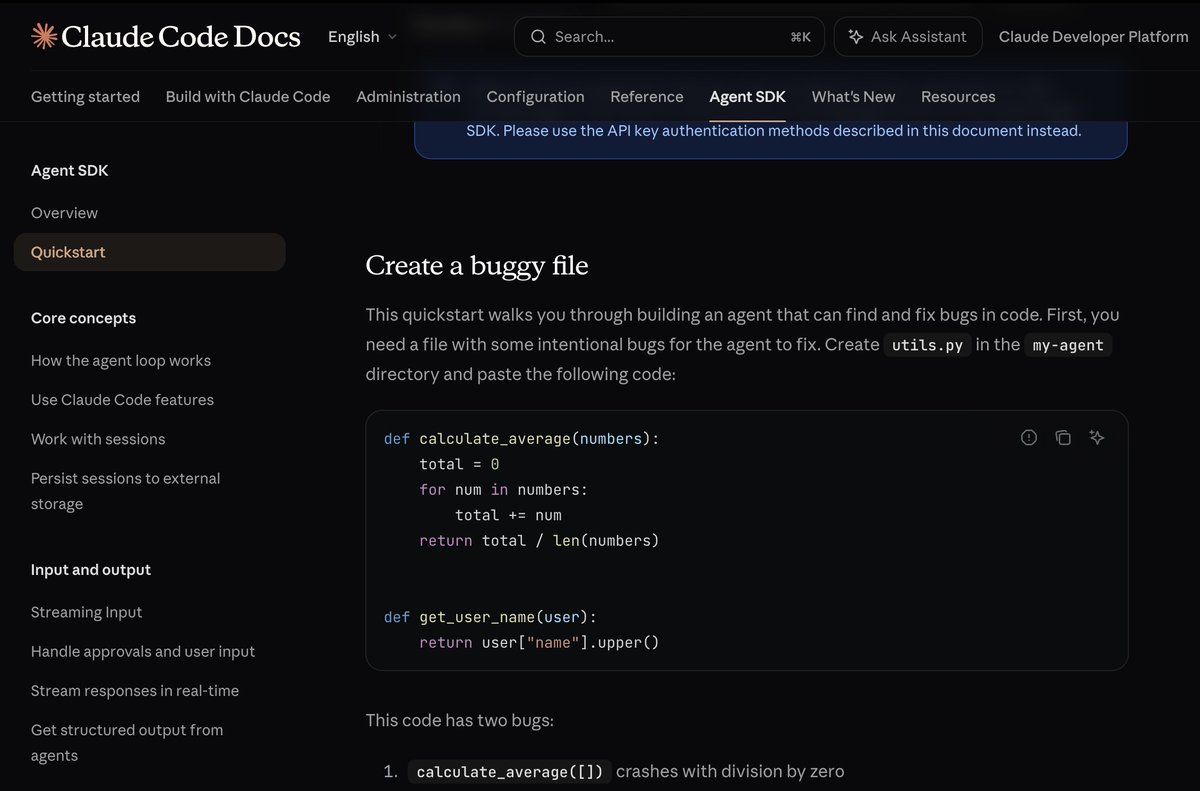The height and width of the screenshot is (791, 1200).
Task: Click the return total / len(numbers) line
Action: [539, 540]
